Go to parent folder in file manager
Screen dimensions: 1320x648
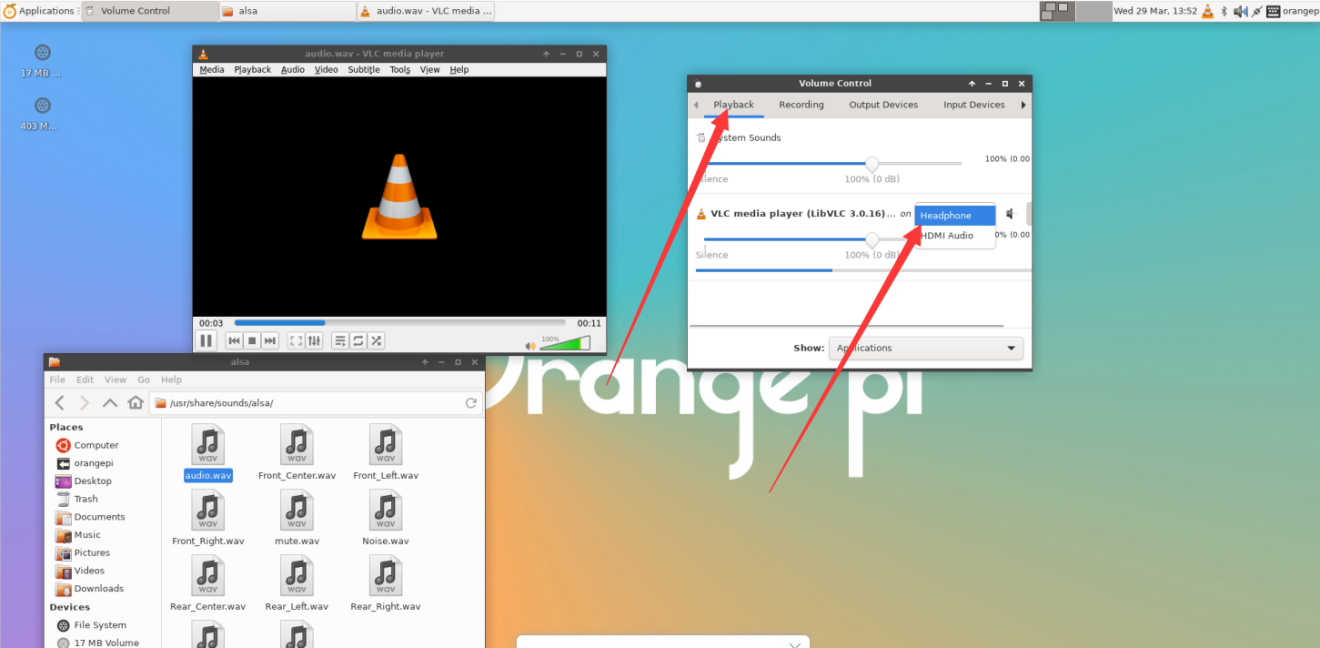pyautogui.click(x=110, y=403)
